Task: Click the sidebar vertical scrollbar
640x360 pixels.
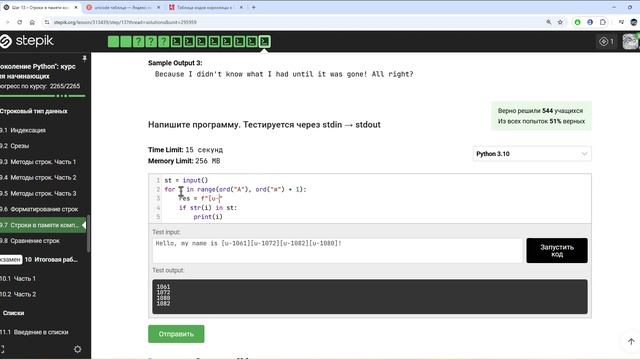Action: click(89, 233)
